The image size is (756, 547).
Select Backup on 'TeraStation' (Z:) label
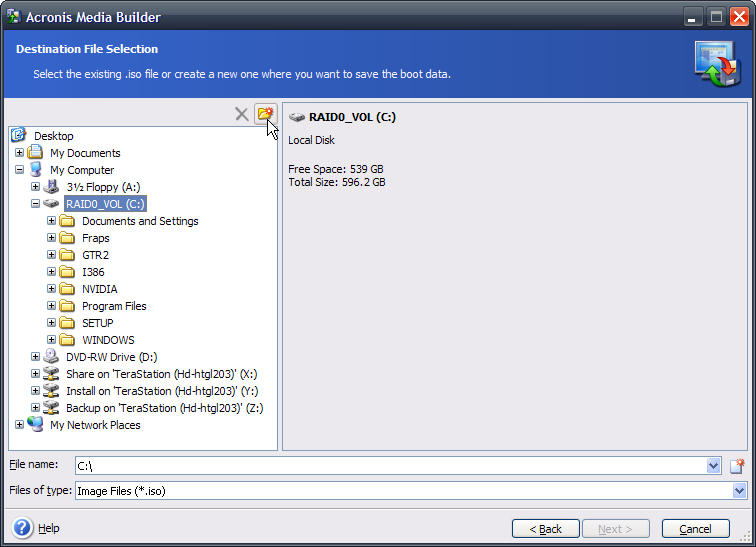(165, 408)
